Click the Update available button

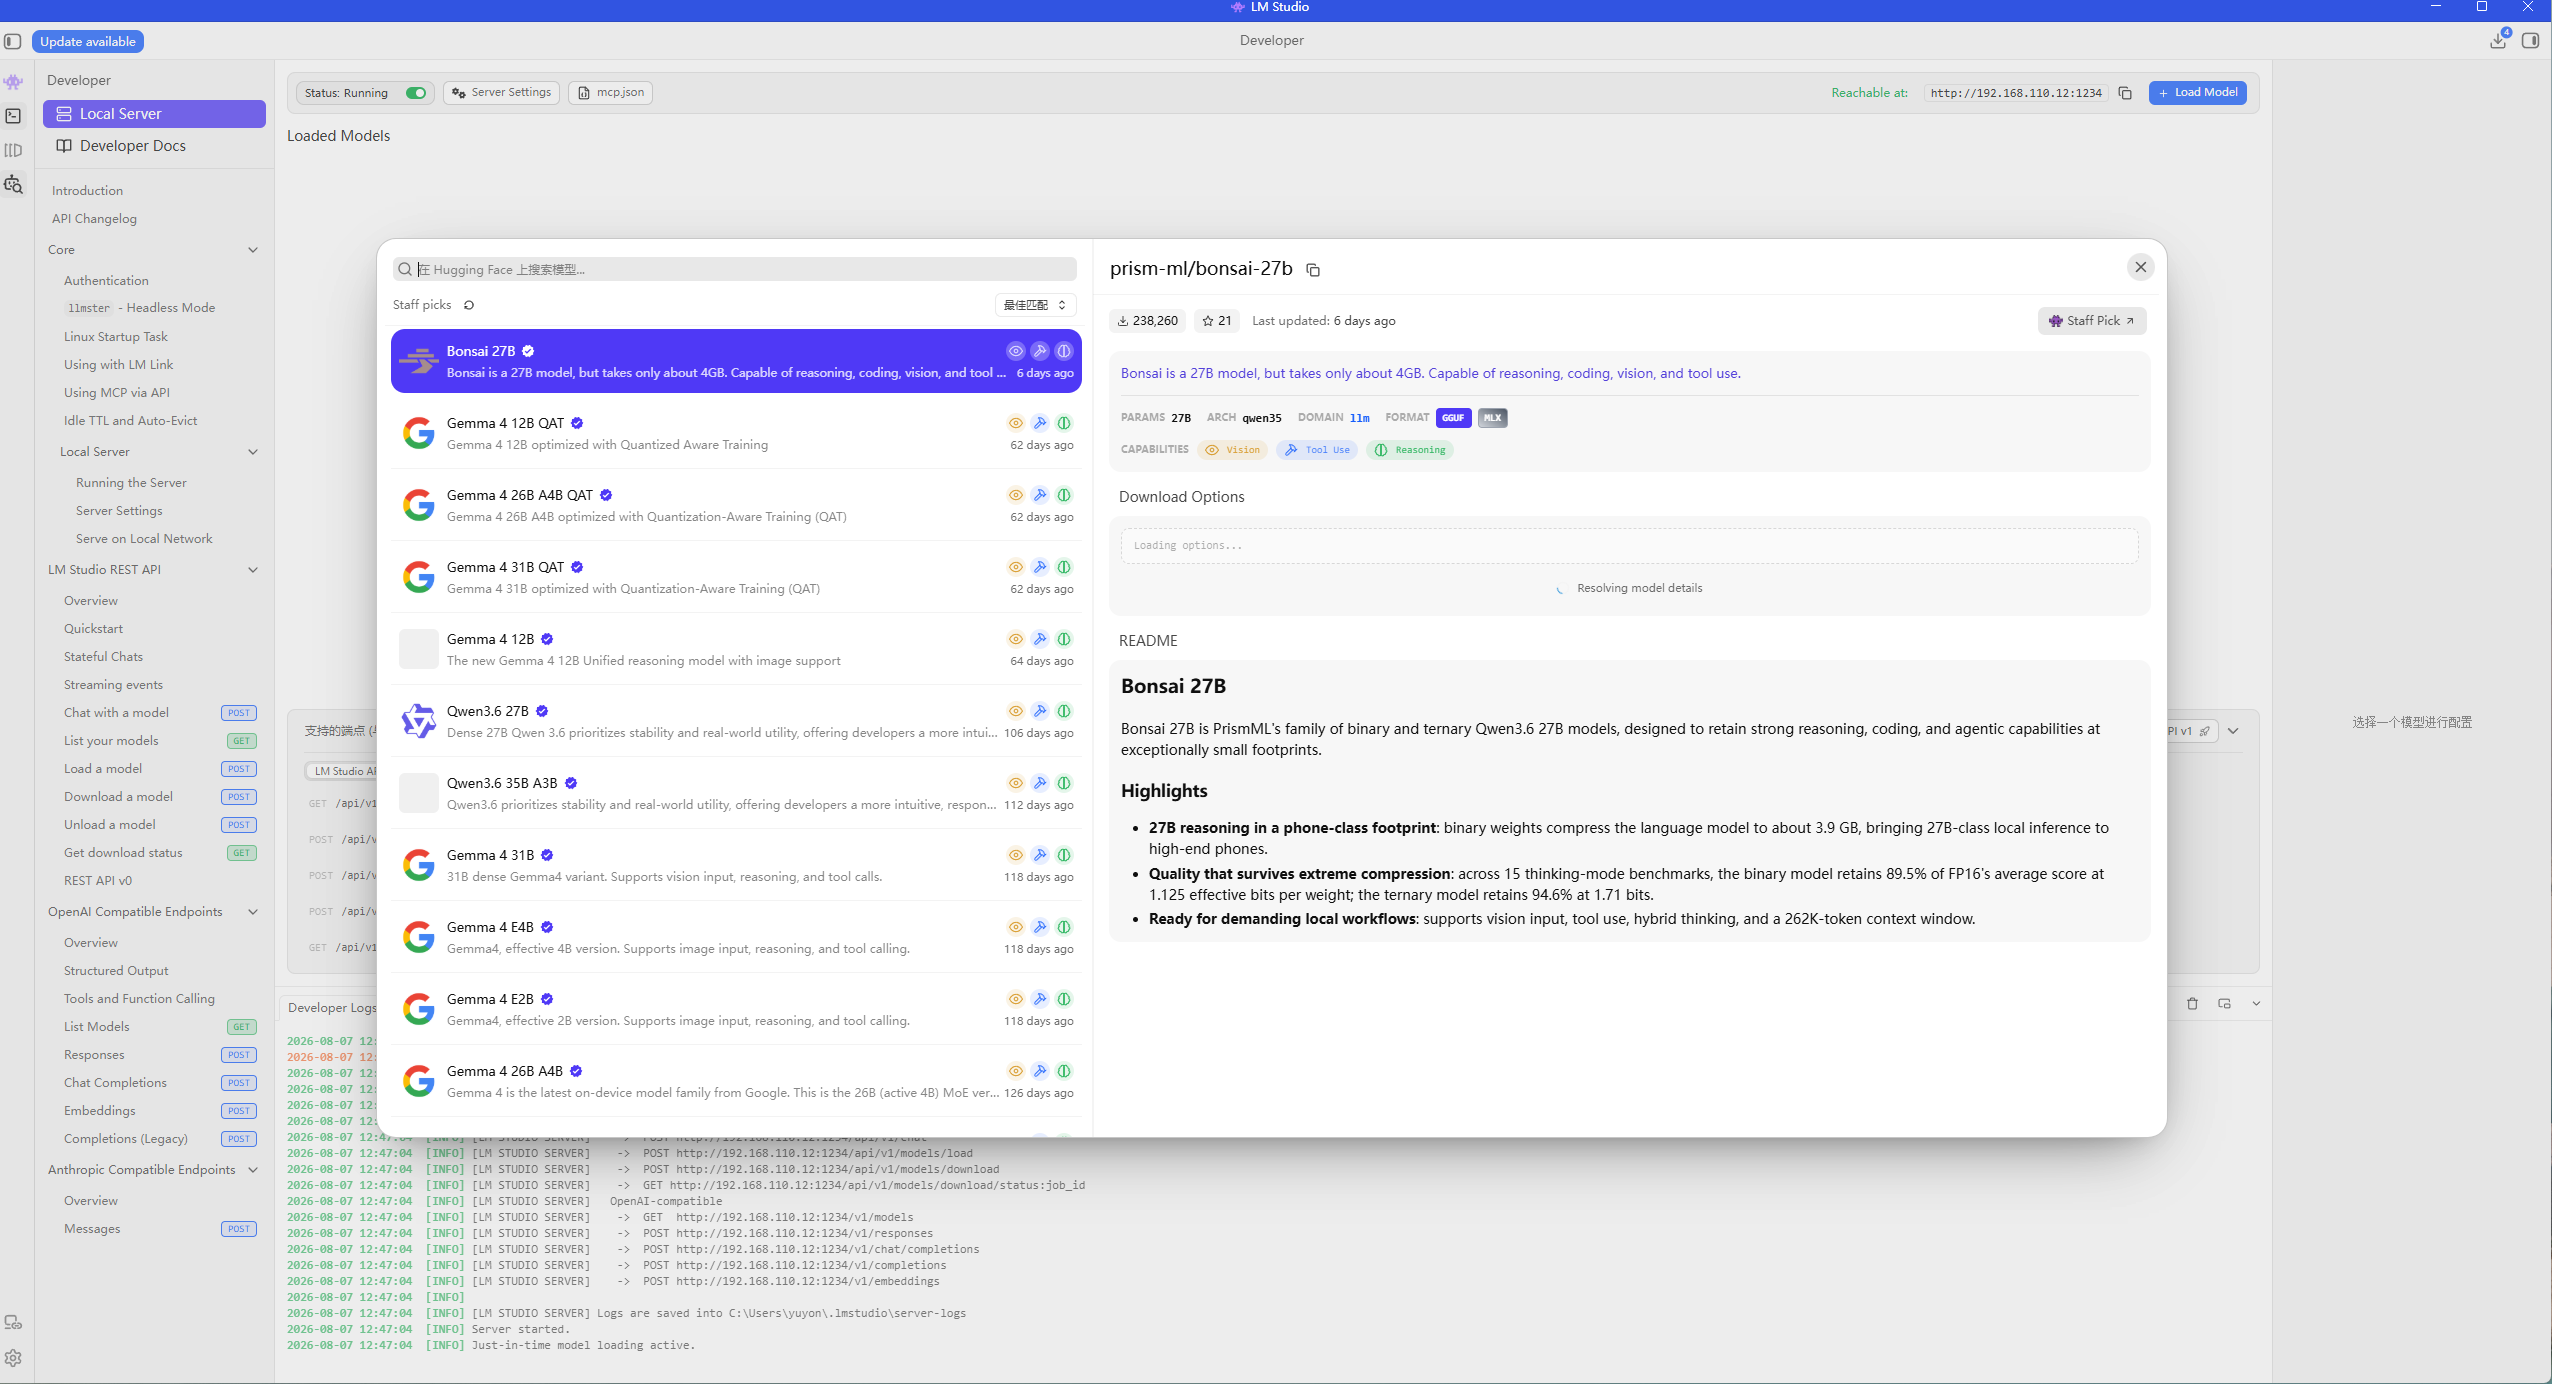coord(88,42)
